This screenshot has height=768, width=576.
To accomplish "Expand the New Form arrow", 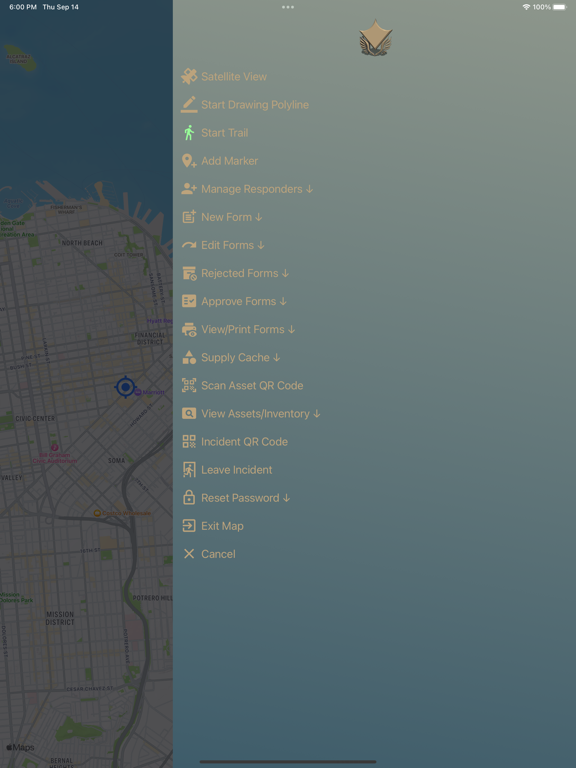I will (x=259, y=217).
